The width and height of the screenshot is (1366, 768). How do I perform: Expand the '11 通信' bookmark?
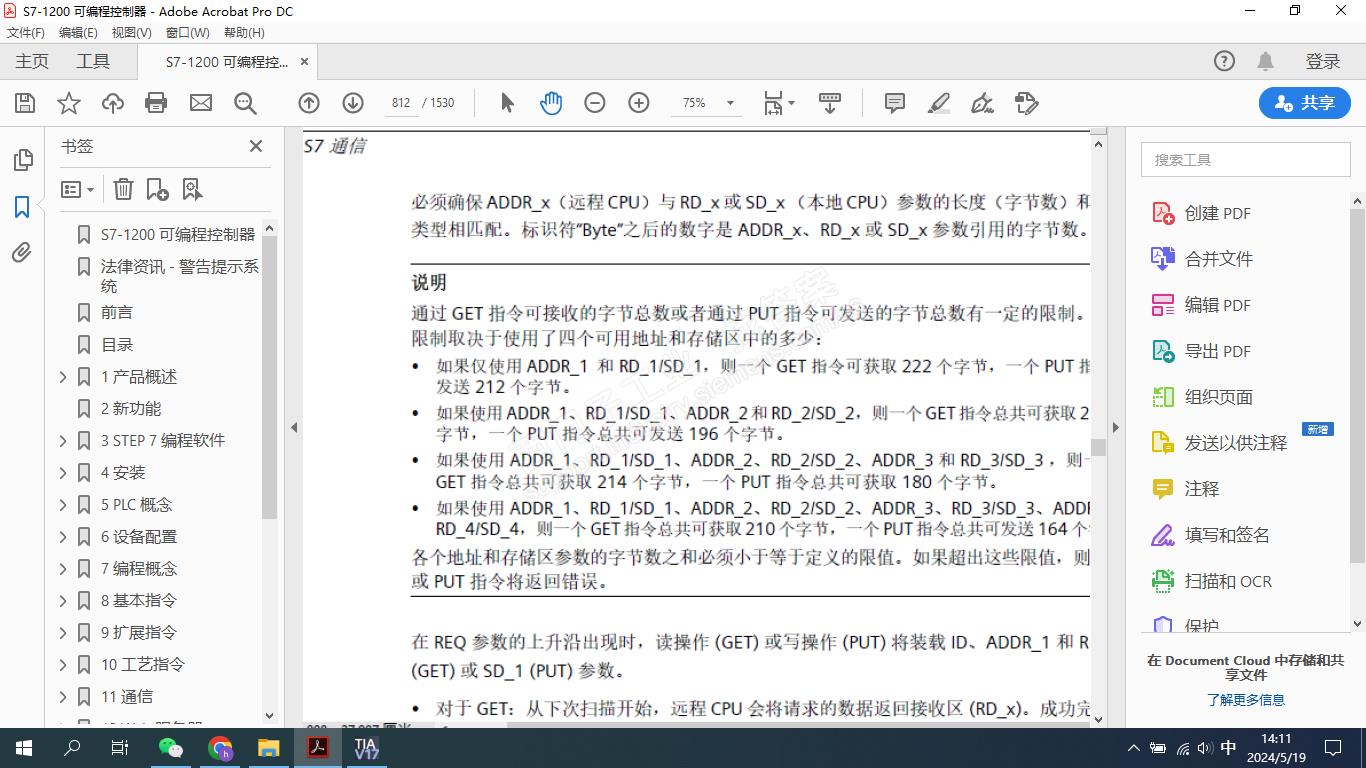click(63, 697)
